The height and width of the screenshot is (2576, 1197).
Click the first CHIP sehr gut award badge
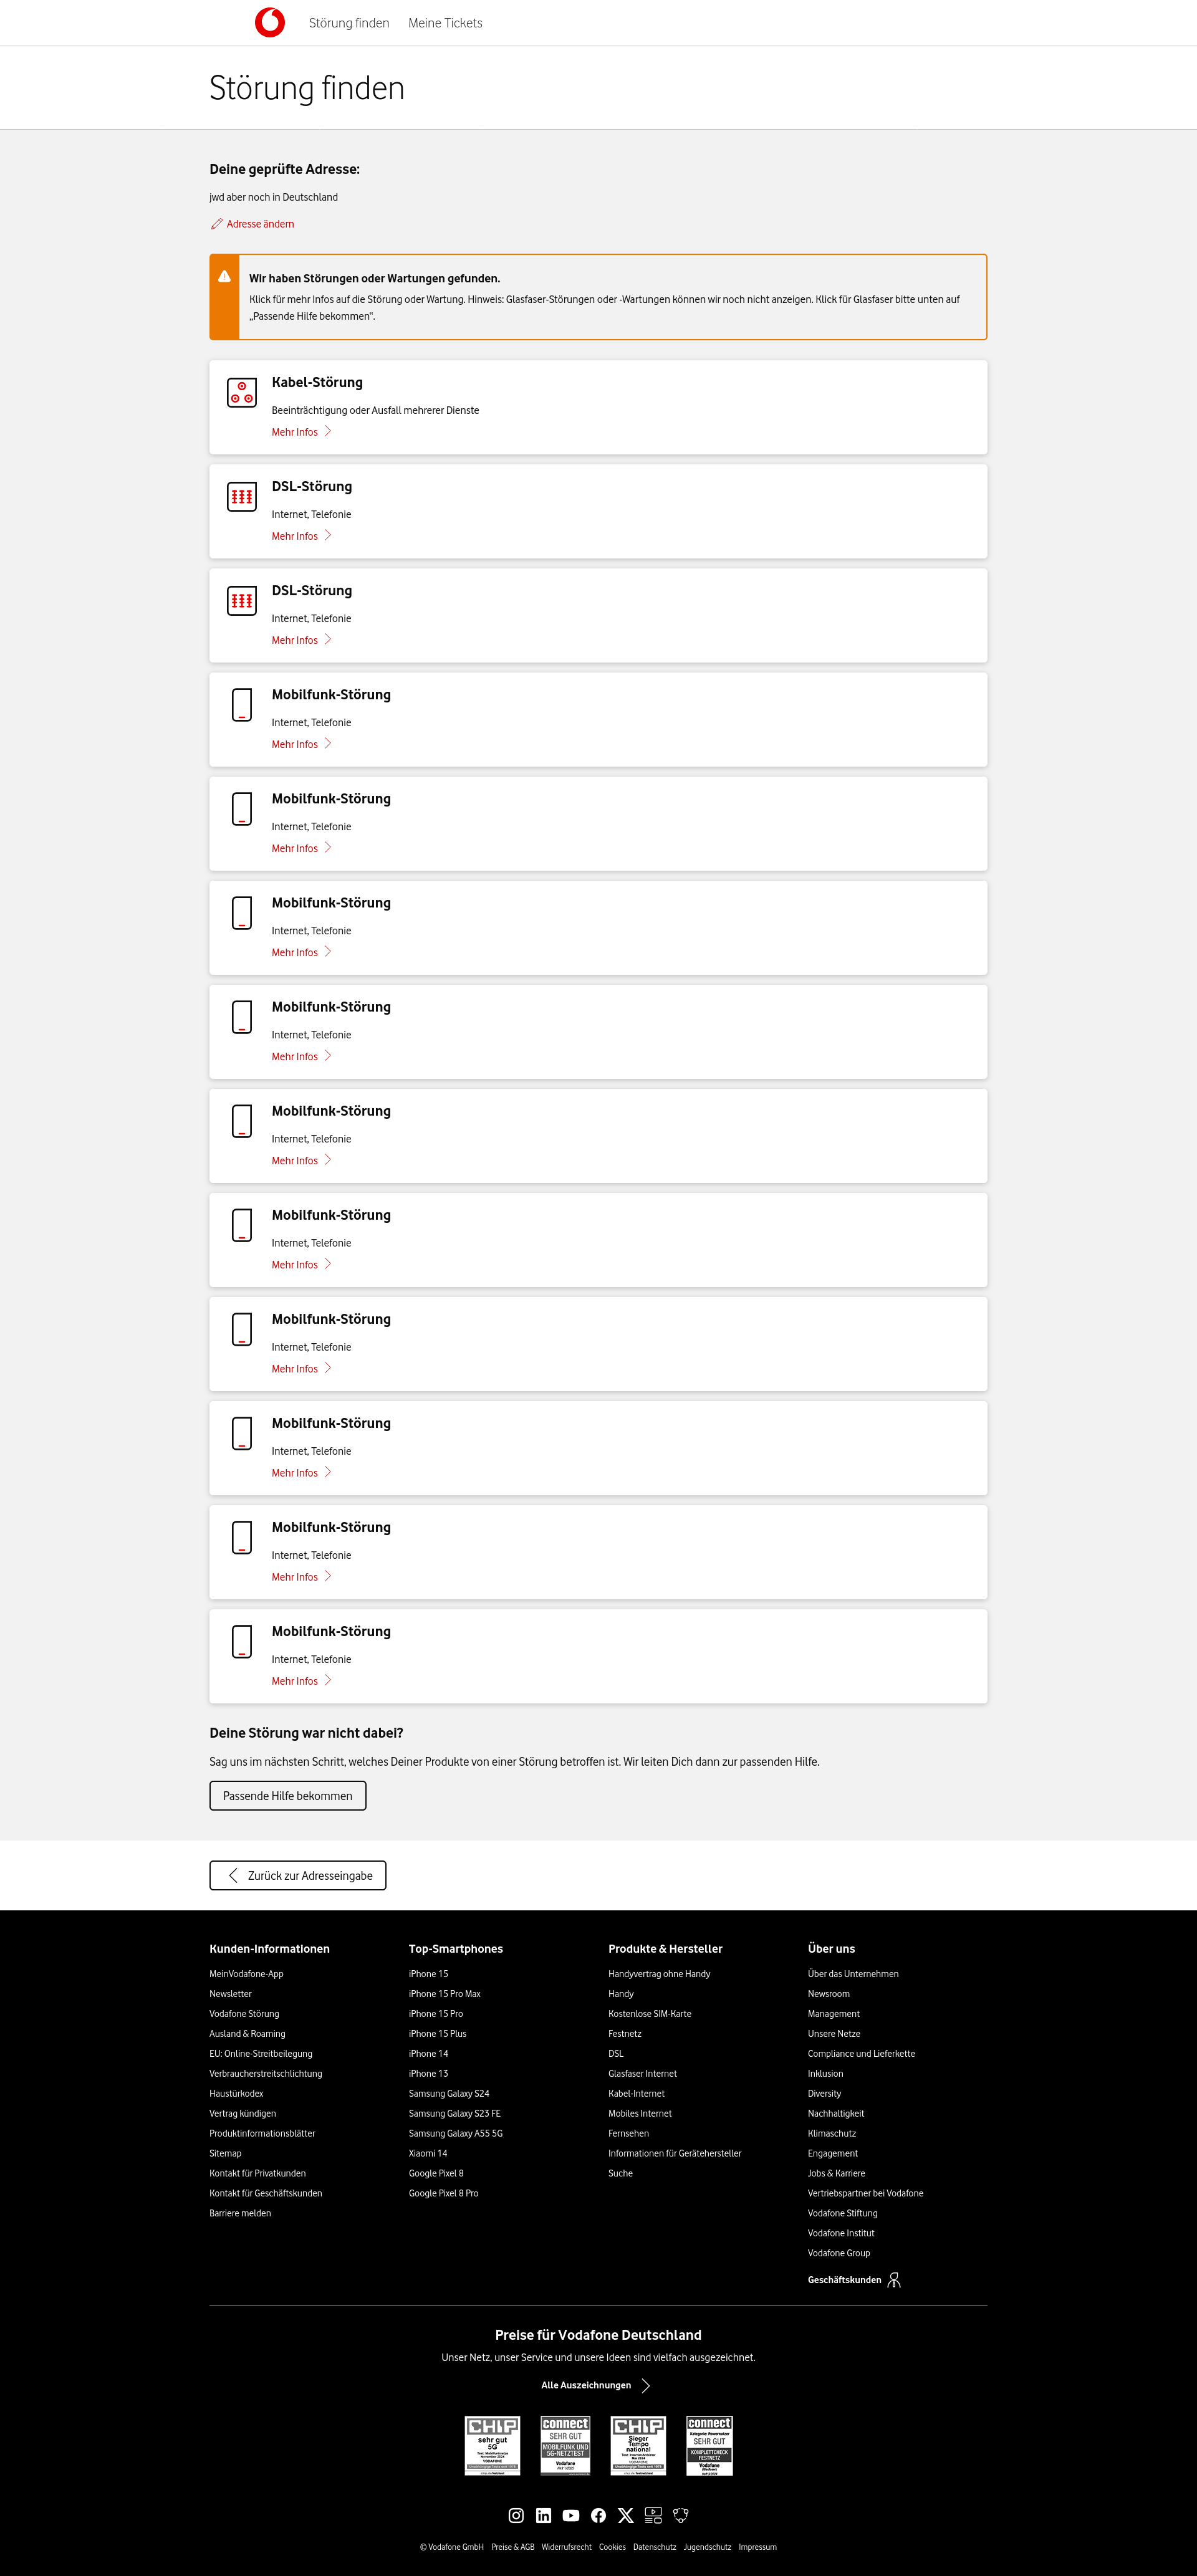click(492, 2445)
